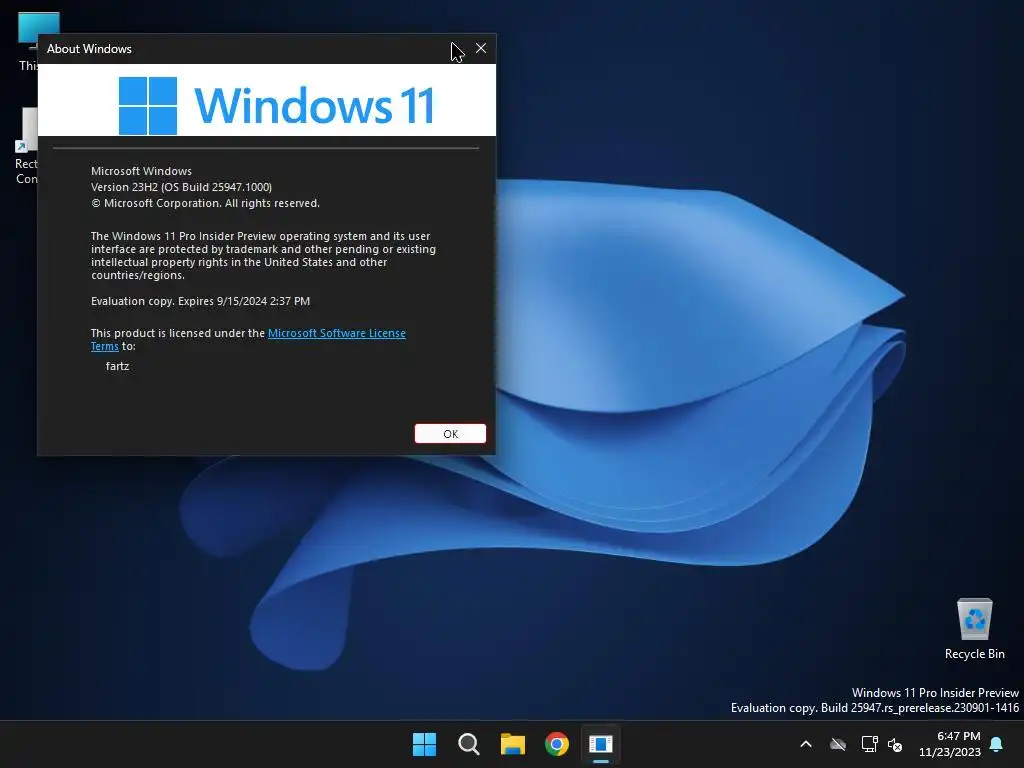Open network status tray icon
Viewport: 1024px width, 768px height.
(x=869, y=744)
